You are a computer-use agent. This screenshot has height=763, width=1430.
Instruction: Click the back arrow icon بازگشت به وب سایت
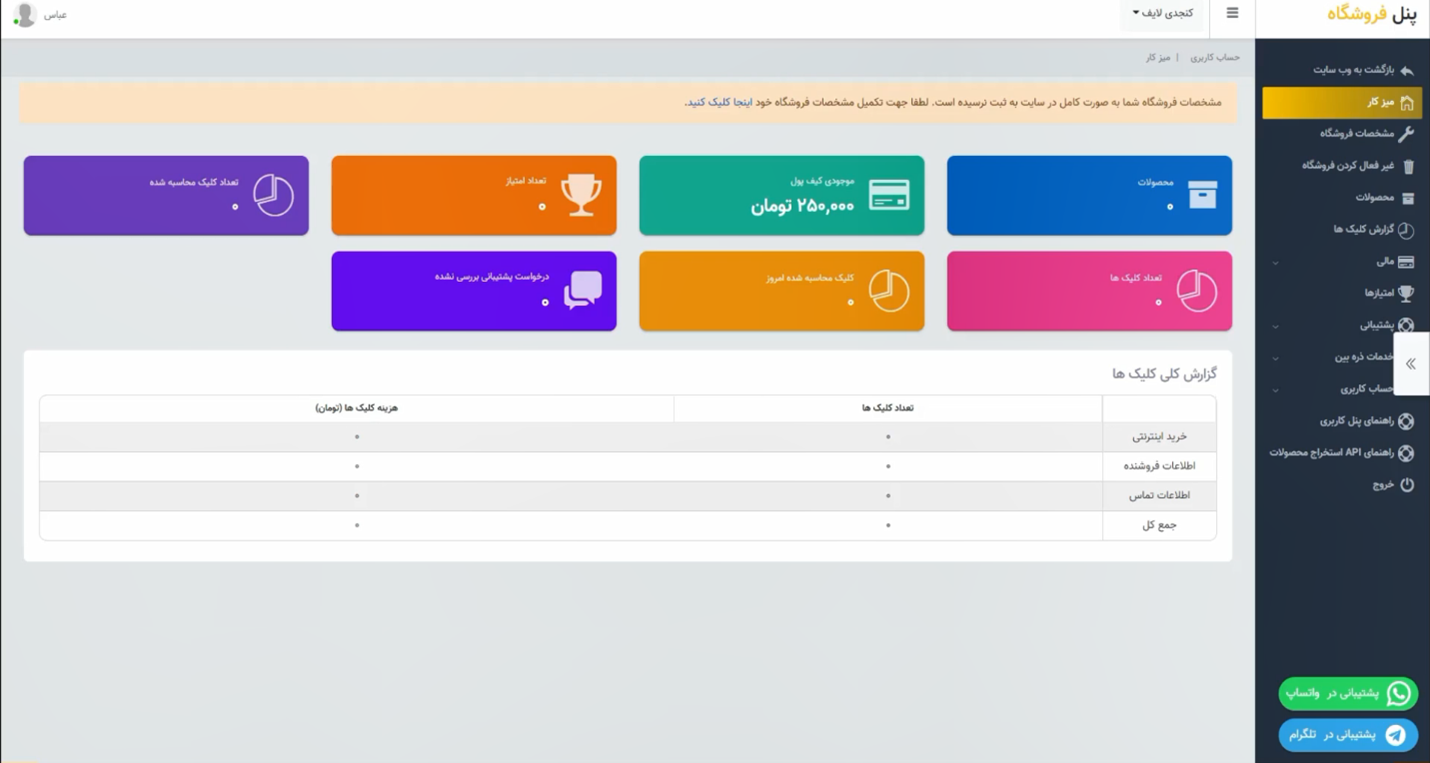tap(1407, 71)
